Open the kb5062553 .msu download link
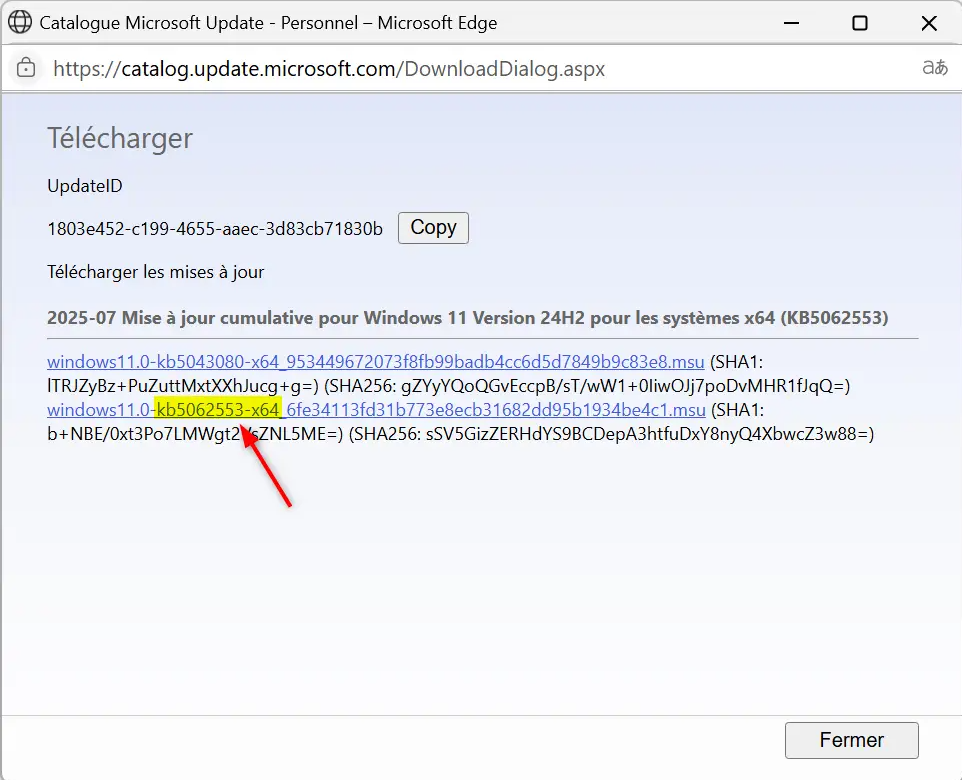Screen dimensions: 962x780 point(376,409)
